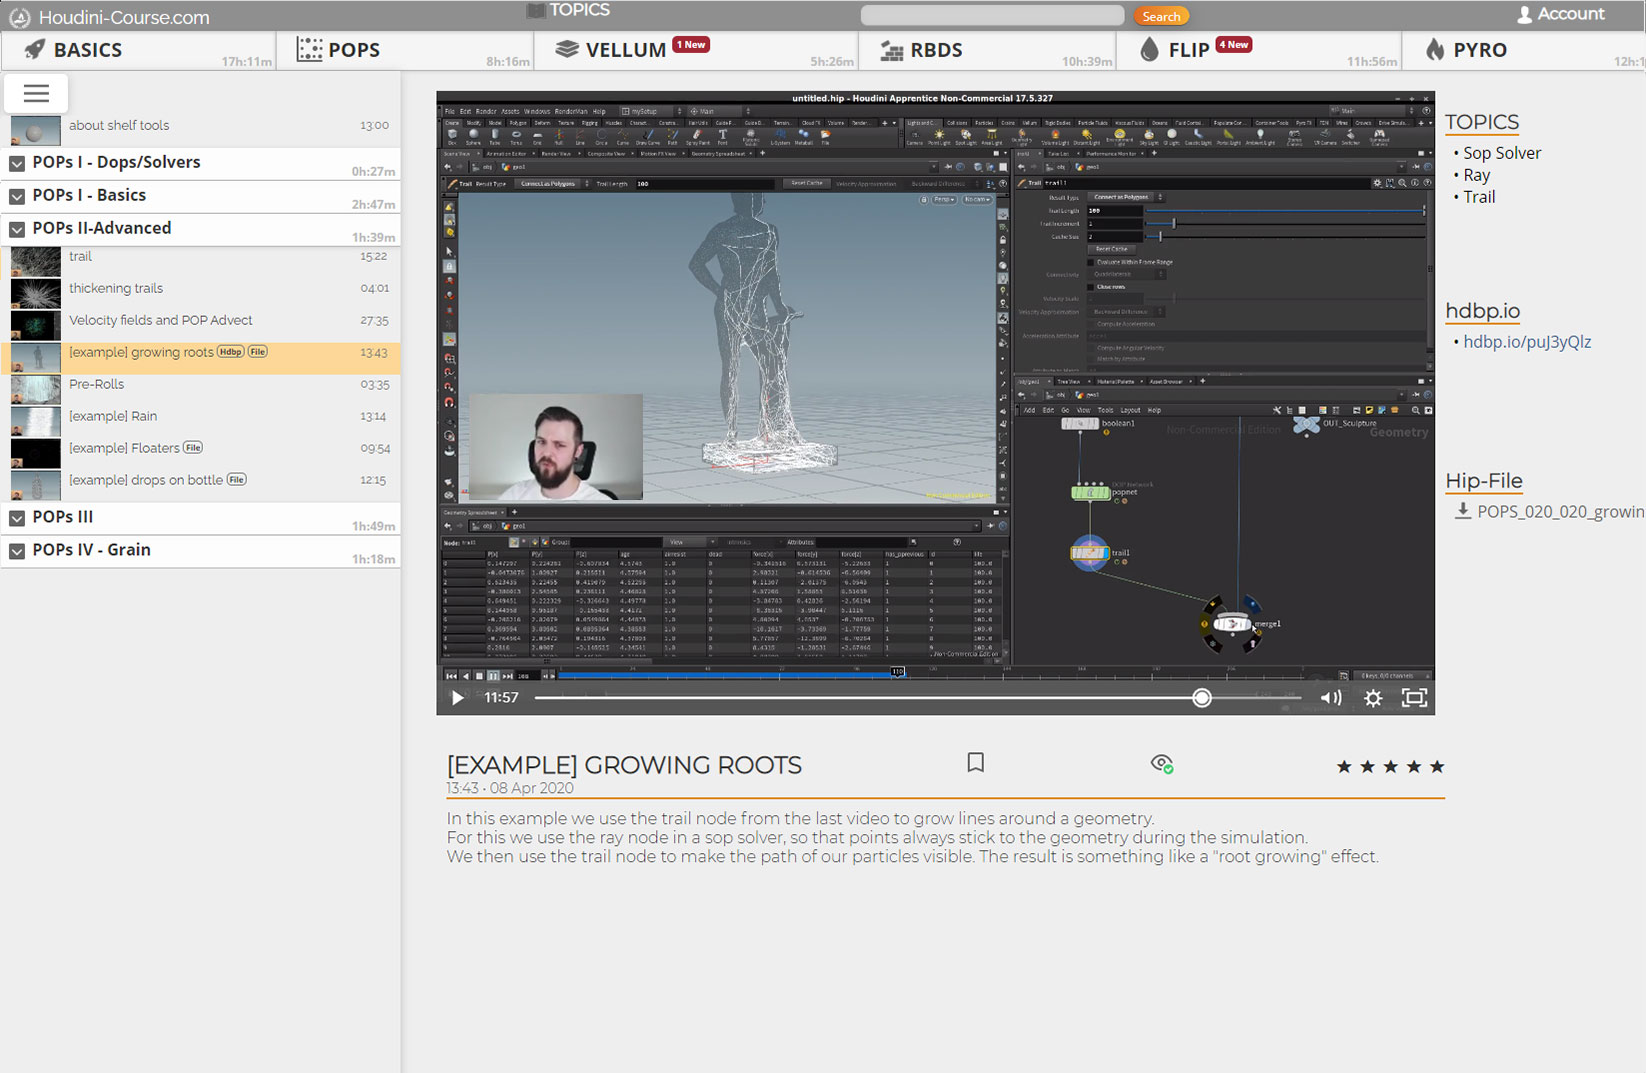Image resolution: width=1646 pixels, height=1073 pixels.
Task: Open the sidebar hamburger menu
Action: pyautogui.click(x=36, y=93)
